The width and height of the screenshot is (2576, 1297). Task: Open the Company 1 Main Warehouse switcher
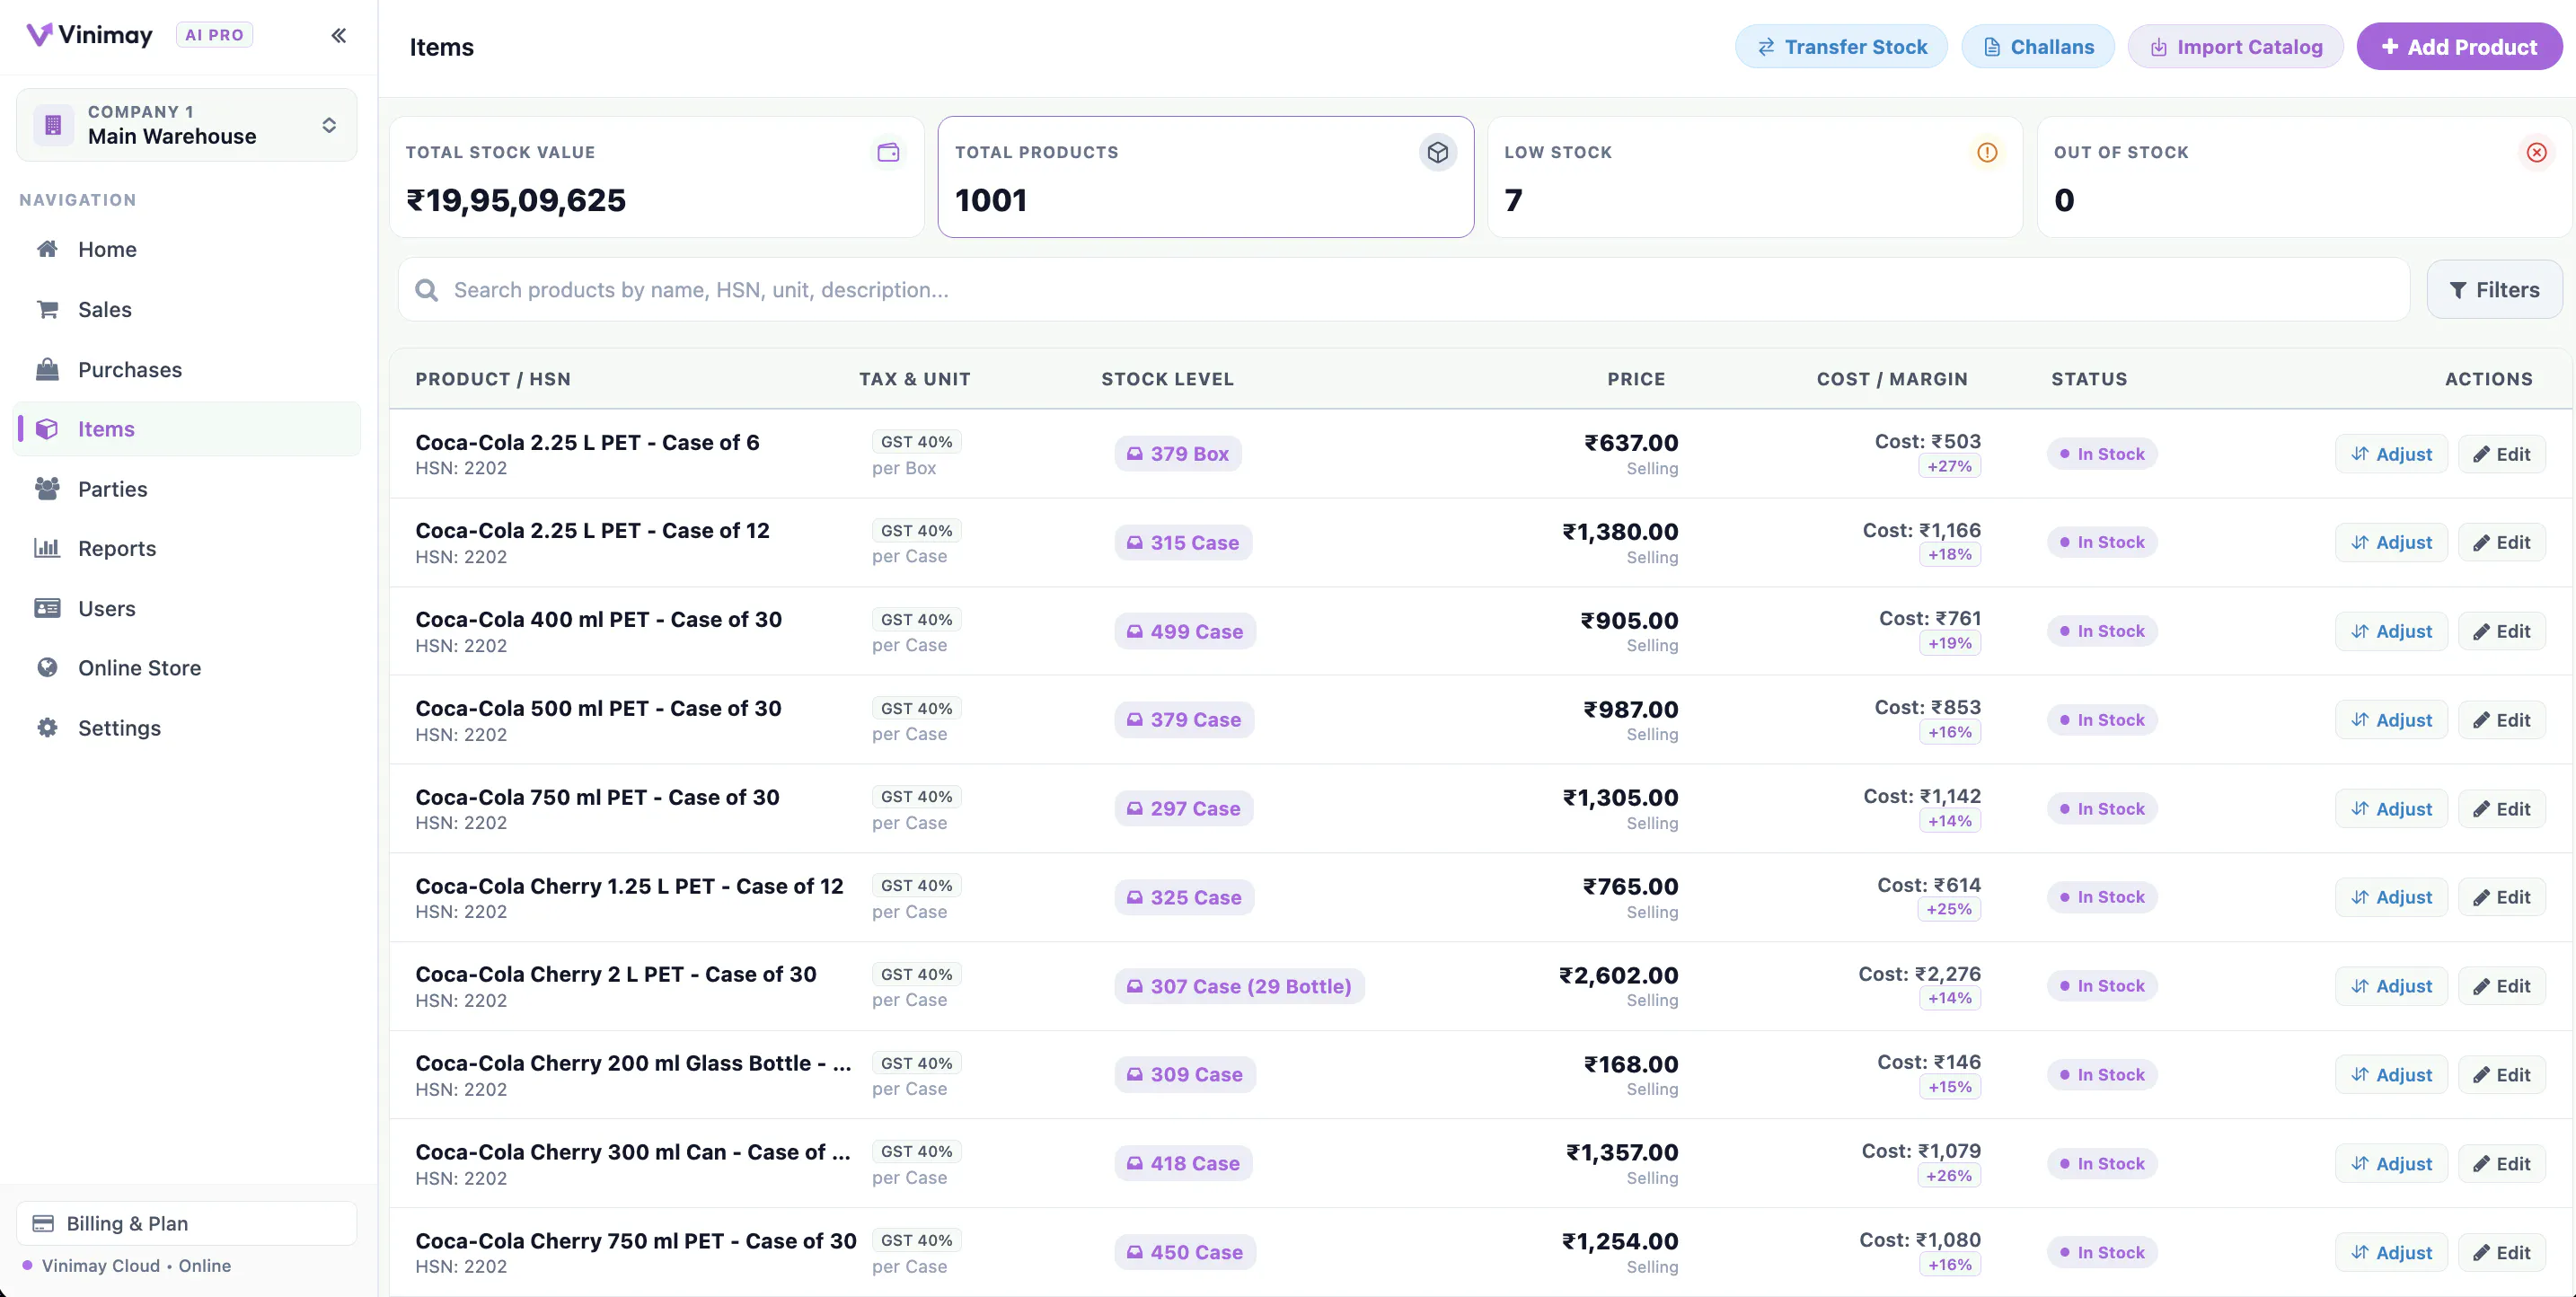[187, 125]
